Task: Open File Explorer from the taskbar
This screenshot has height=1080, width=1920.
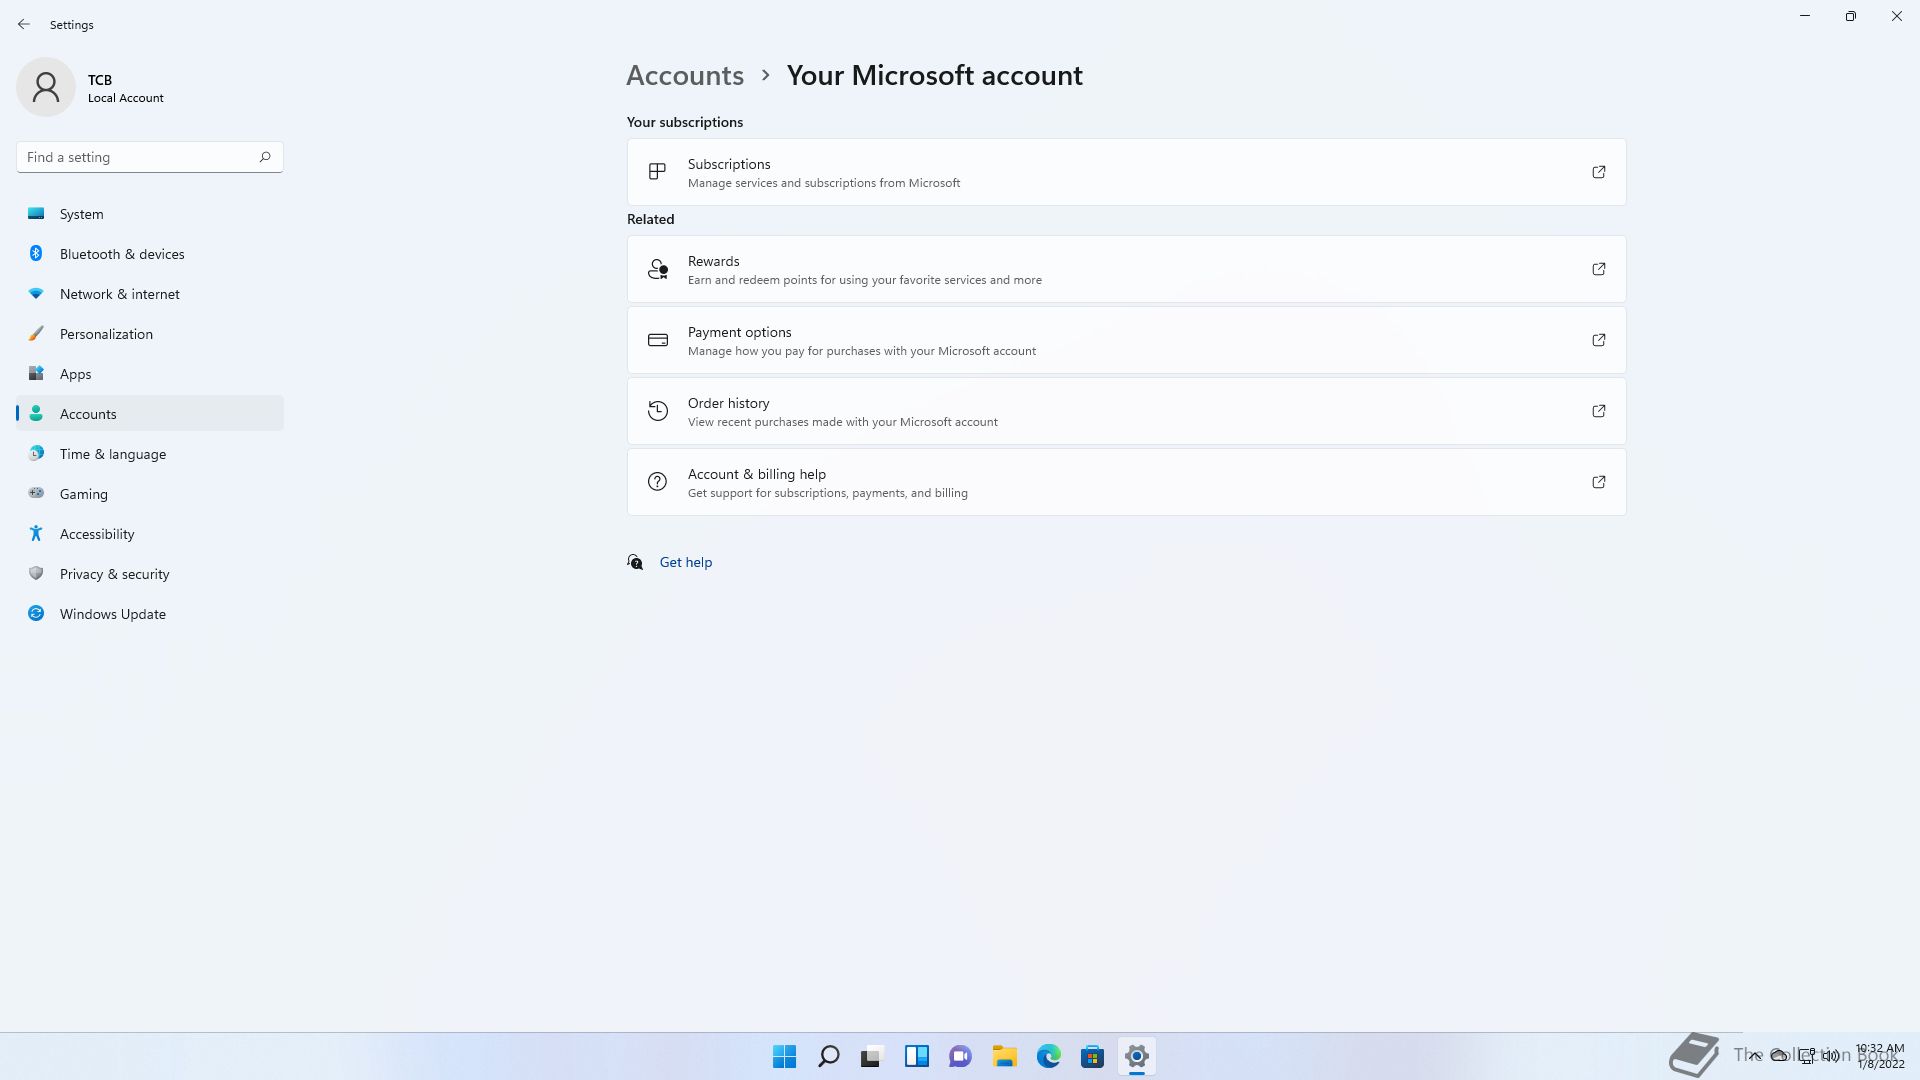Action: click(1005, 1056)
